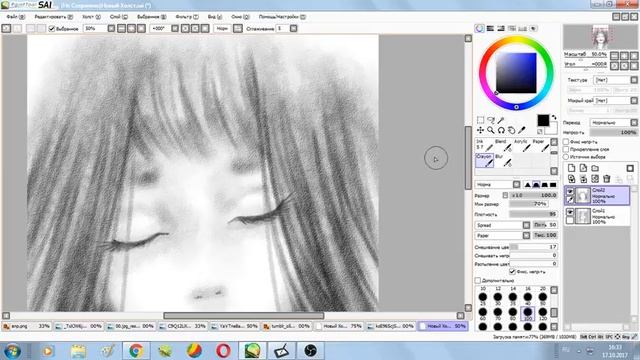This screenshot has width=640, height=360.
Task: Choose the Blend brush preset
Action: (503, 145)
